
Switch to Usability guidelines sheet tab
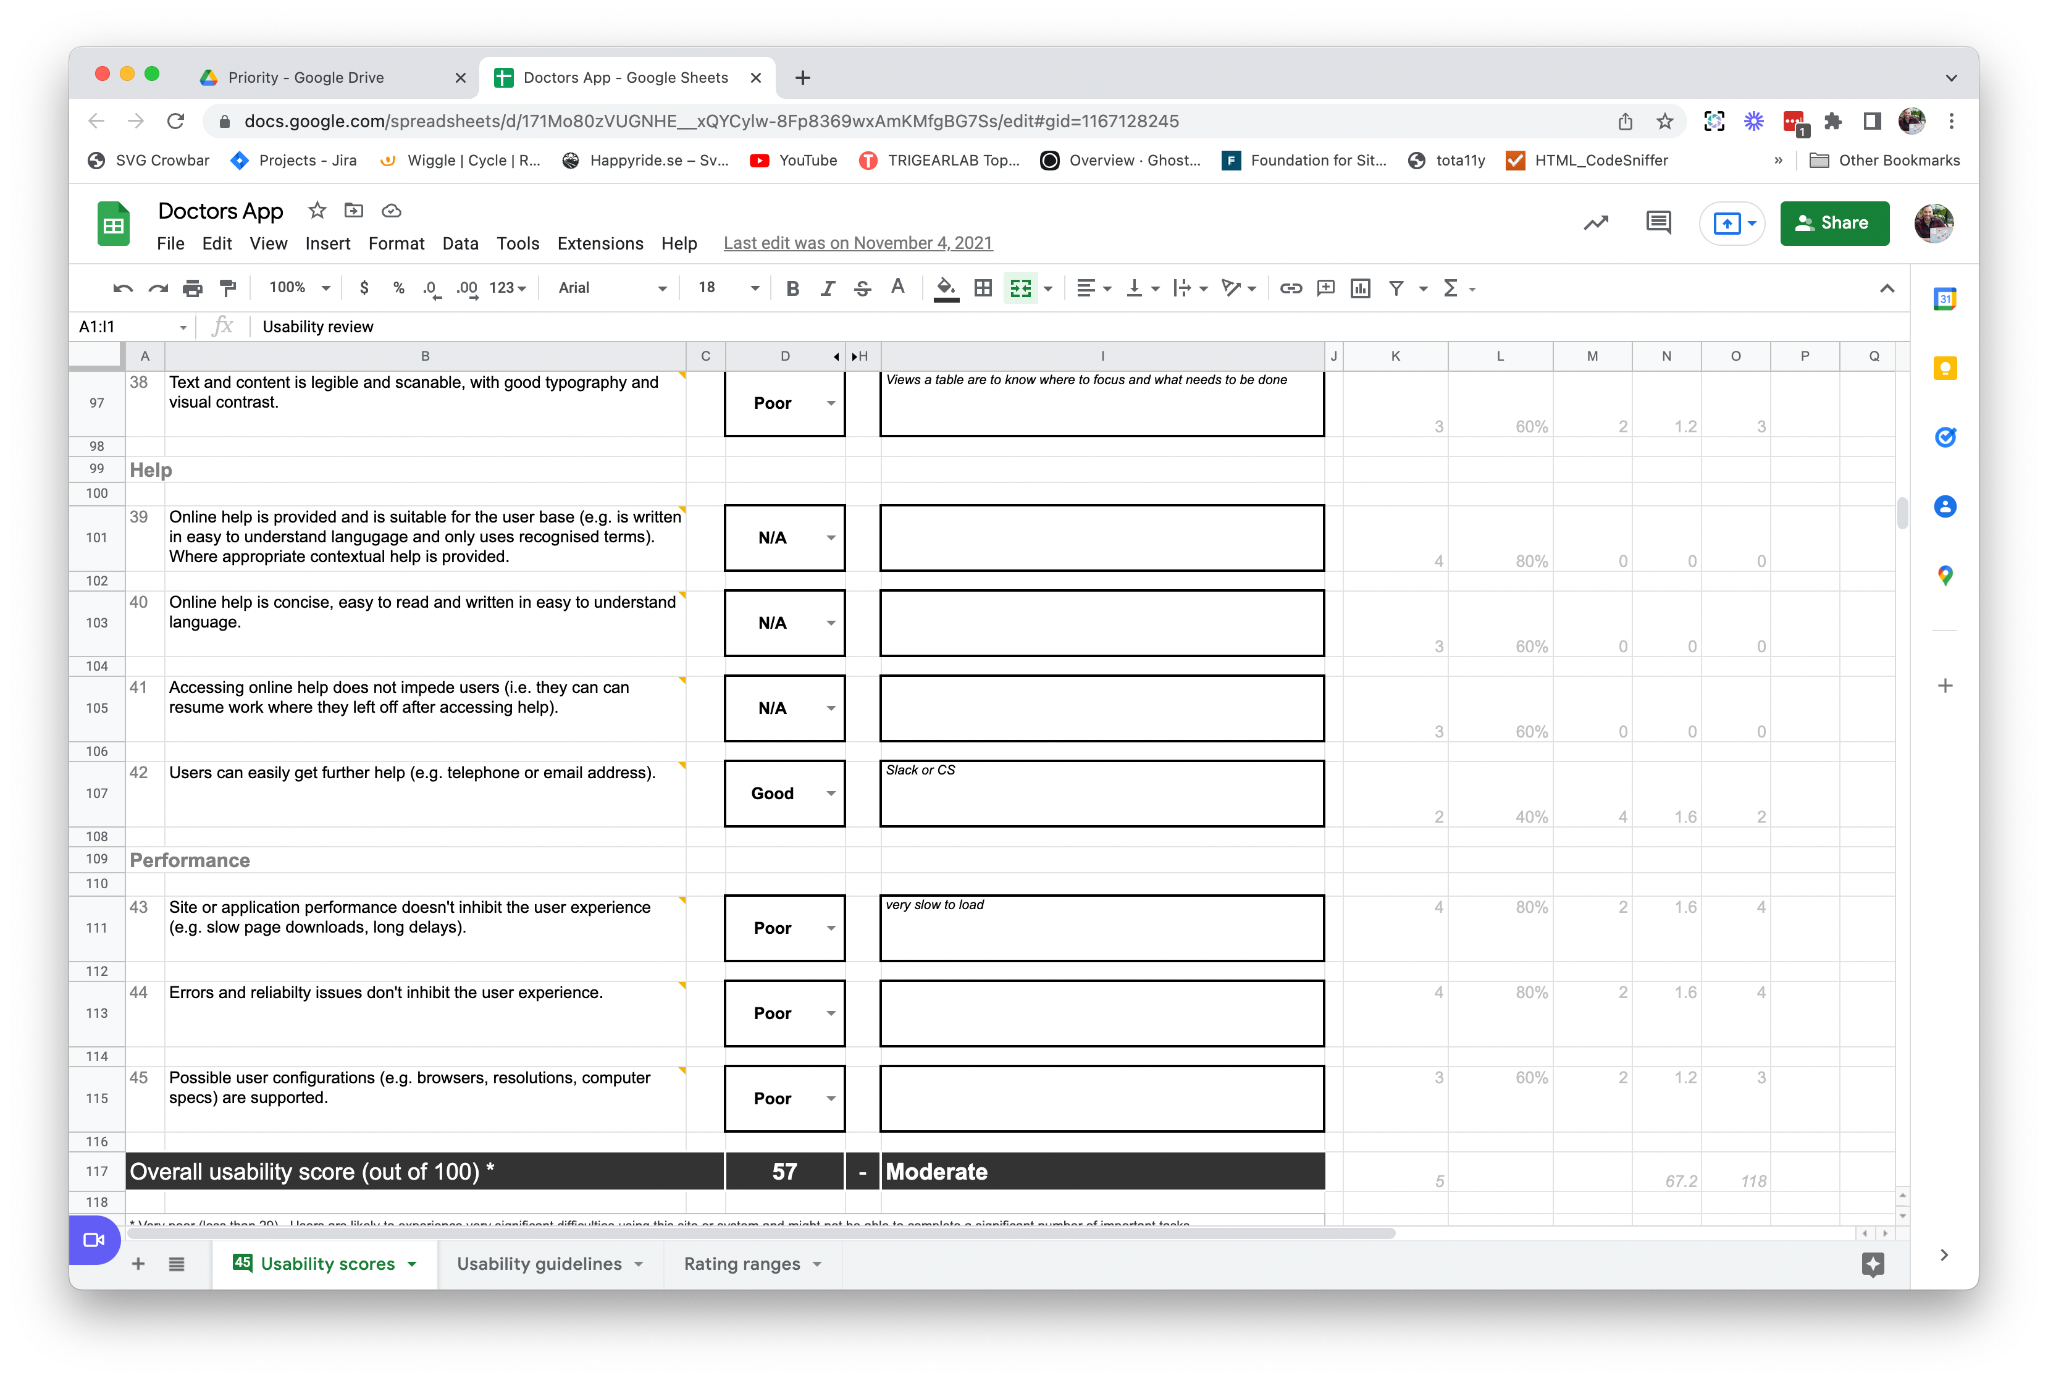(539, 1264)
